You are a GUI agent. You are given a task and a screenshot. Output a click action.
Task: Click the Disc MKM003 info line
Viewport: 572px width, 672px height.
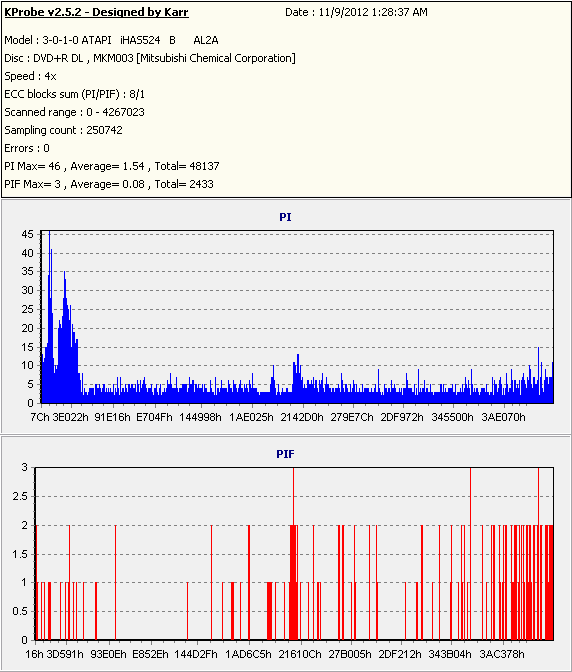coord(150,58)
